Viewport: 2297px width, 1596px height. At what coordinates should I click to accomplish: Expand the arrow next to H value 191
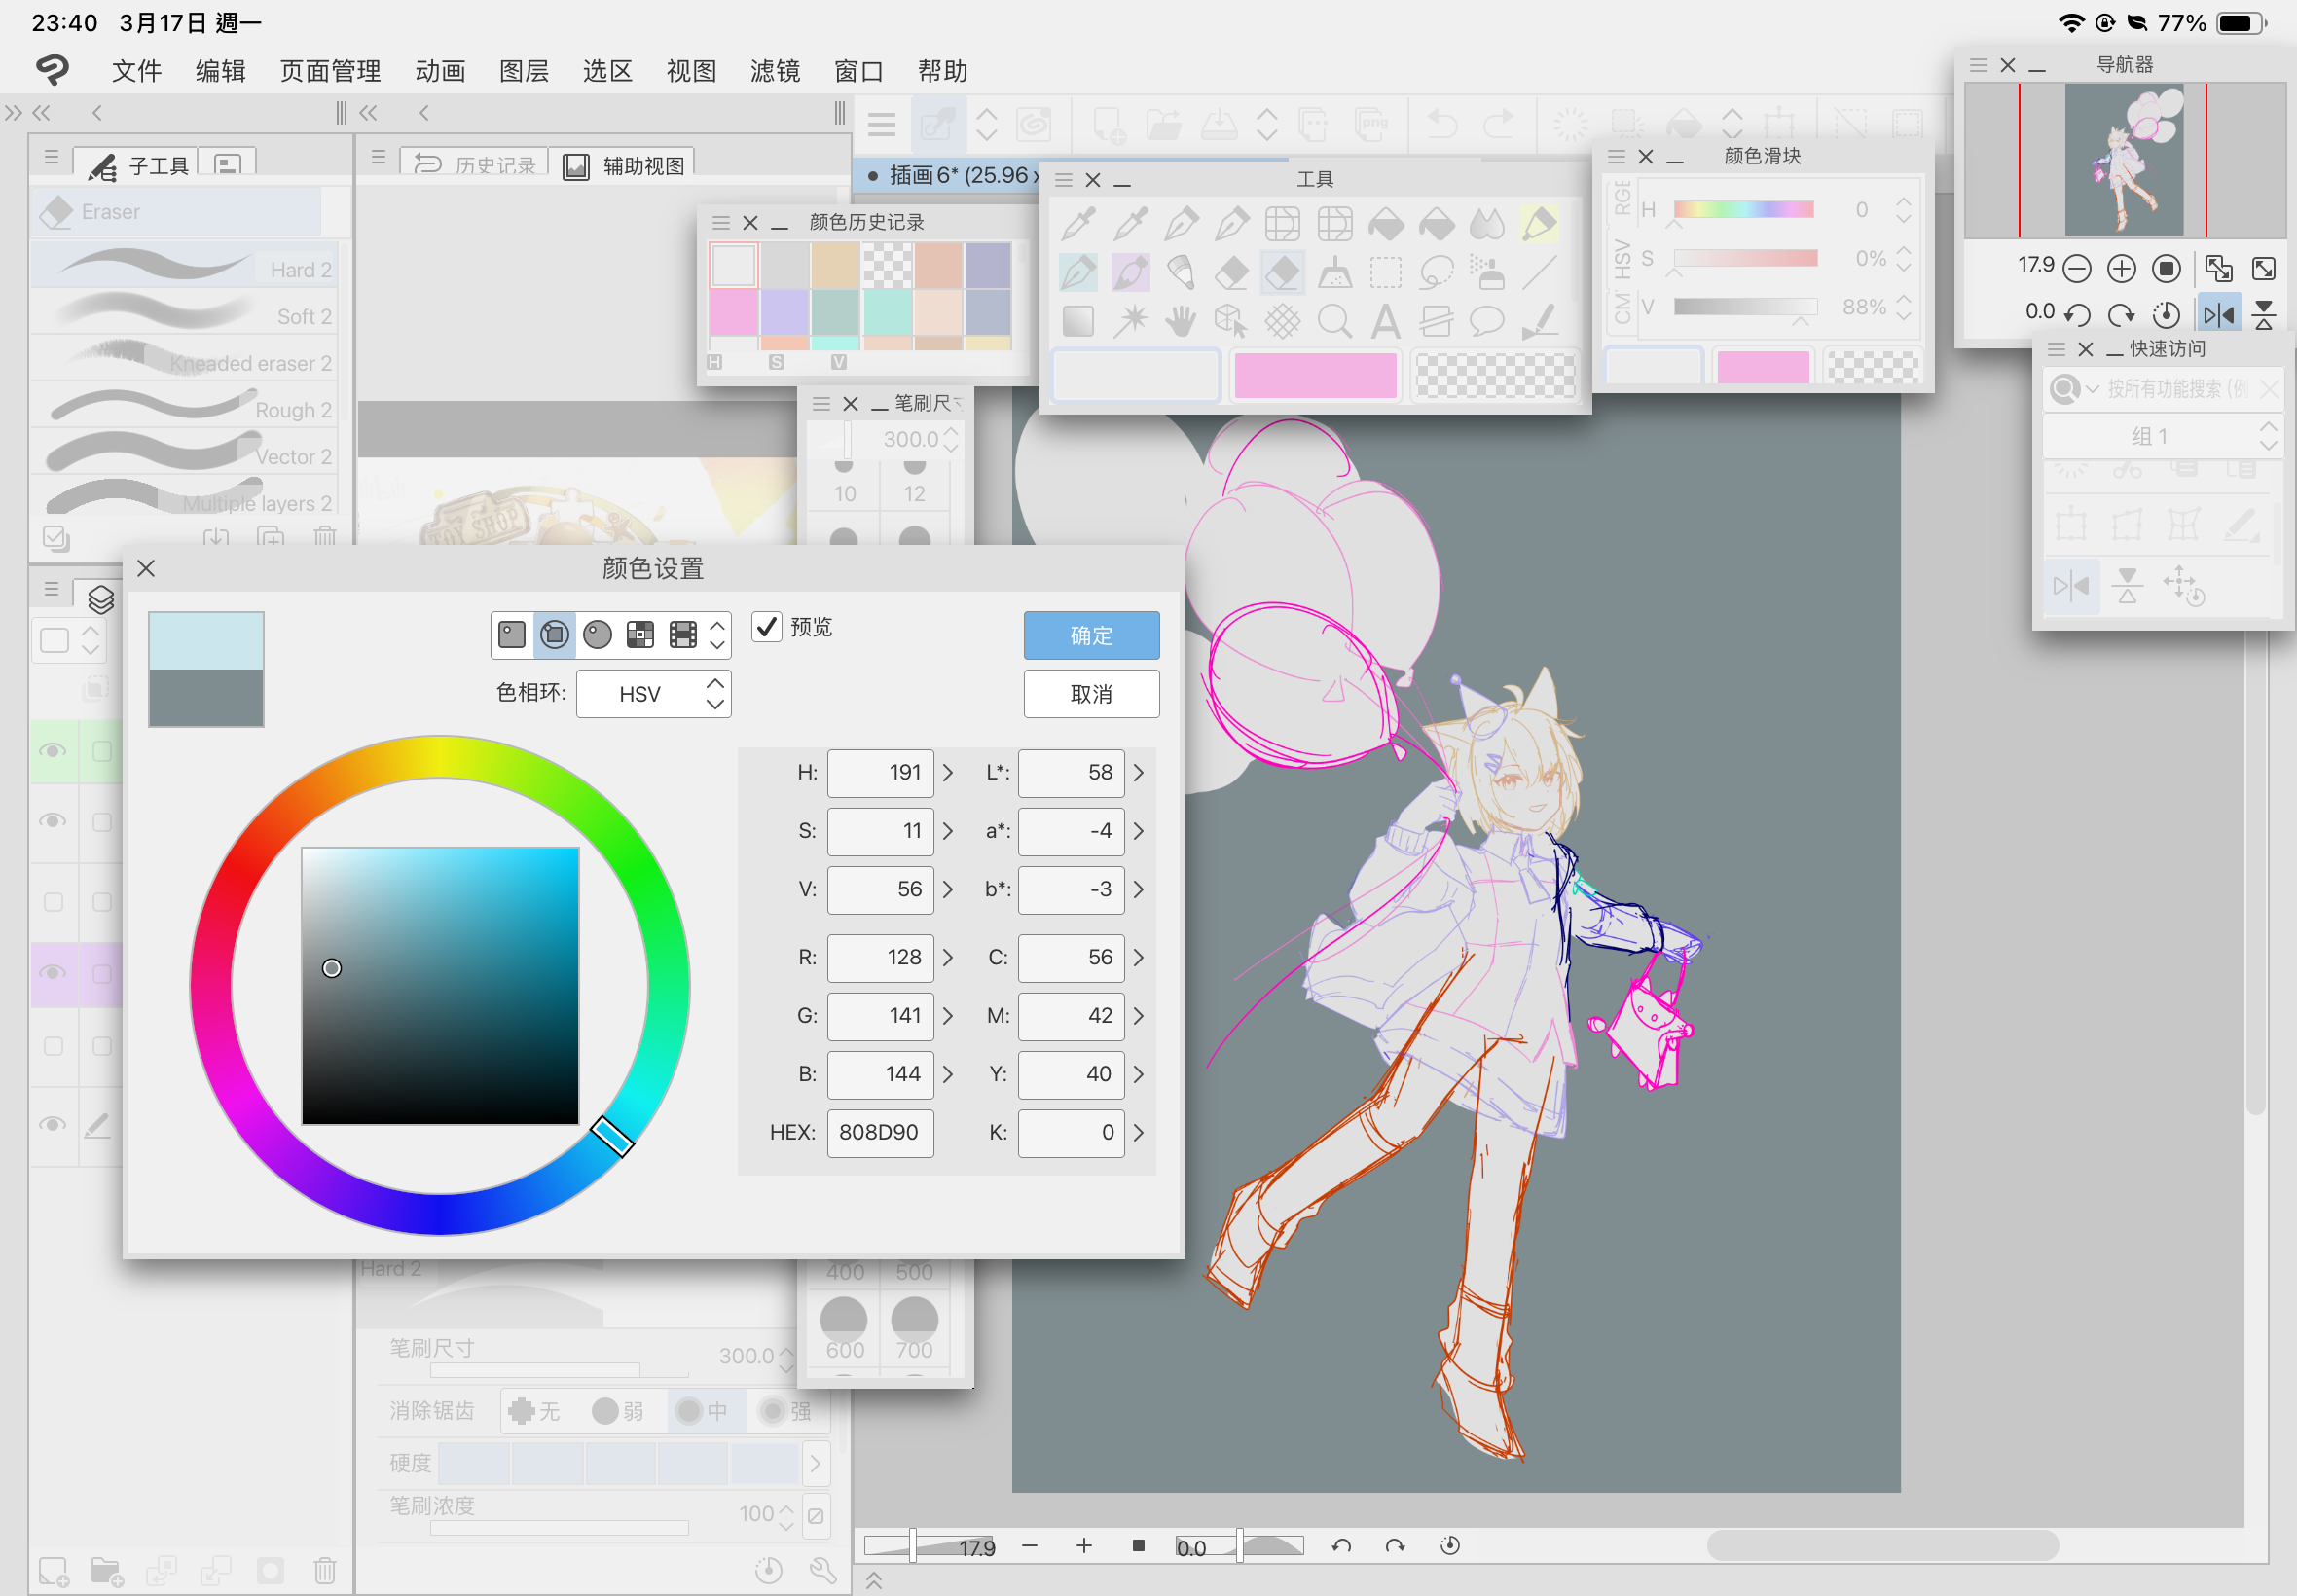[948, 773]
